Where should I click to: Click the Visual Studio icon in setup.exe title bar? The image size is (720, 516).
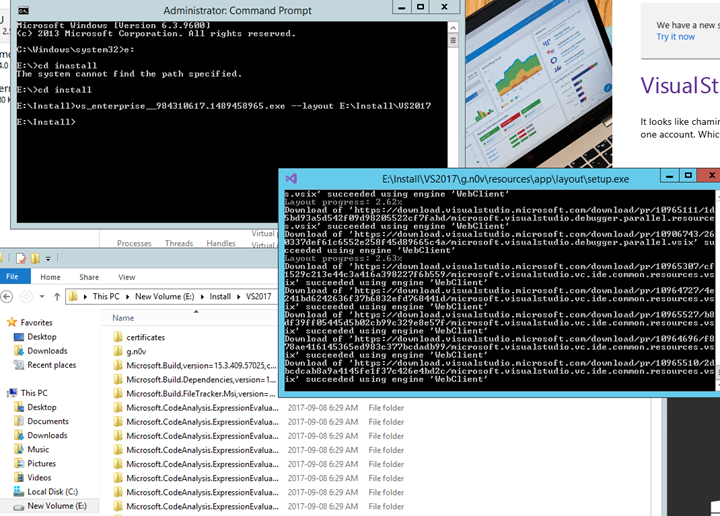pyautogui.click(x=291, y=179)
